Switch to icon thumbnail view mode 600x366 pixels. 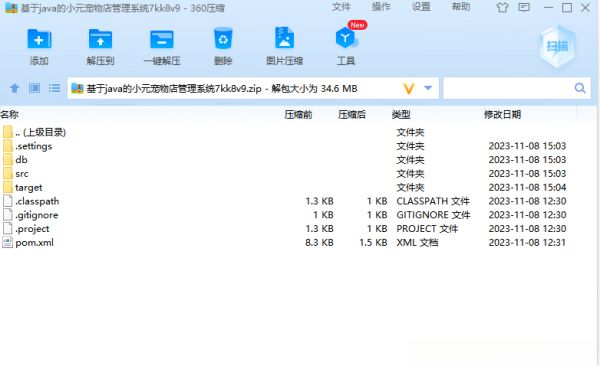pyautogui.click(x=34, y=88)
